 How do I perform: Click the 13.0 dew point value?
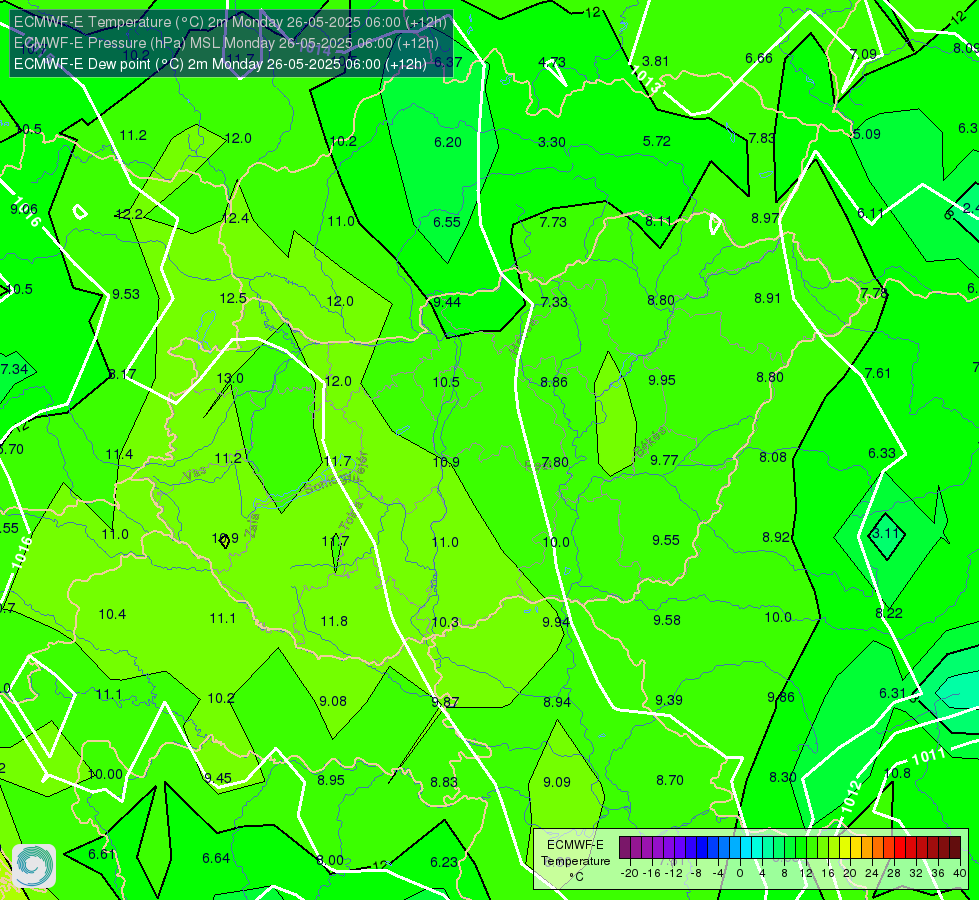230,378
